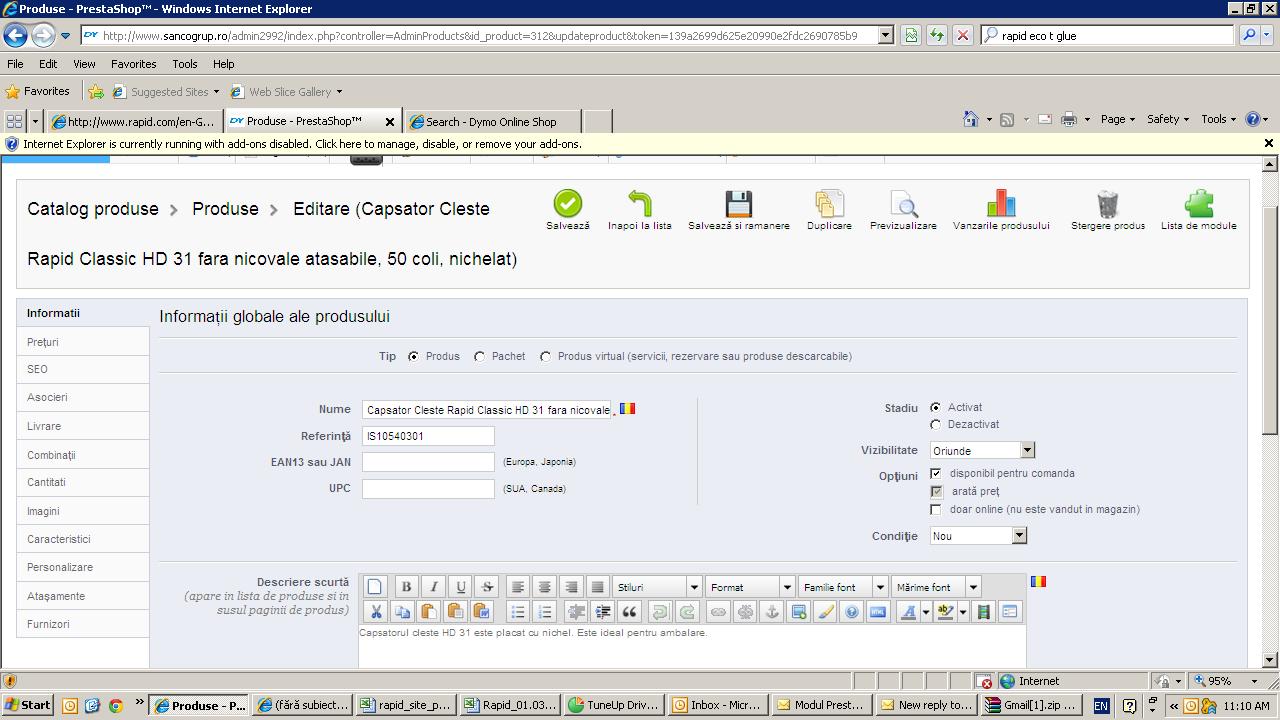Align text left in editor

point(517,587)
